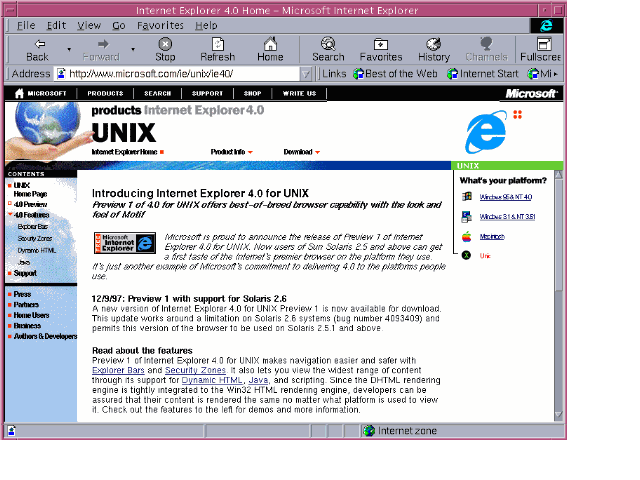640x480 pixels.
Task: Click the page icon in address bar
Action: click(x=61, y=73)
